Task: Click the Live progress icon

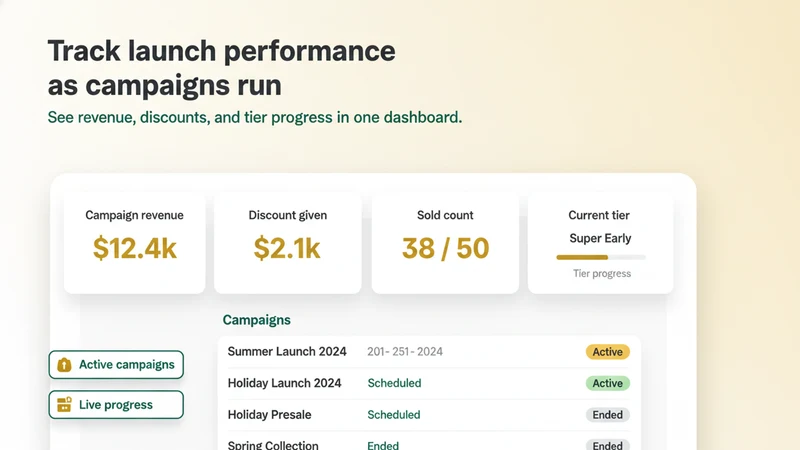Action: [x=64, y=405]
